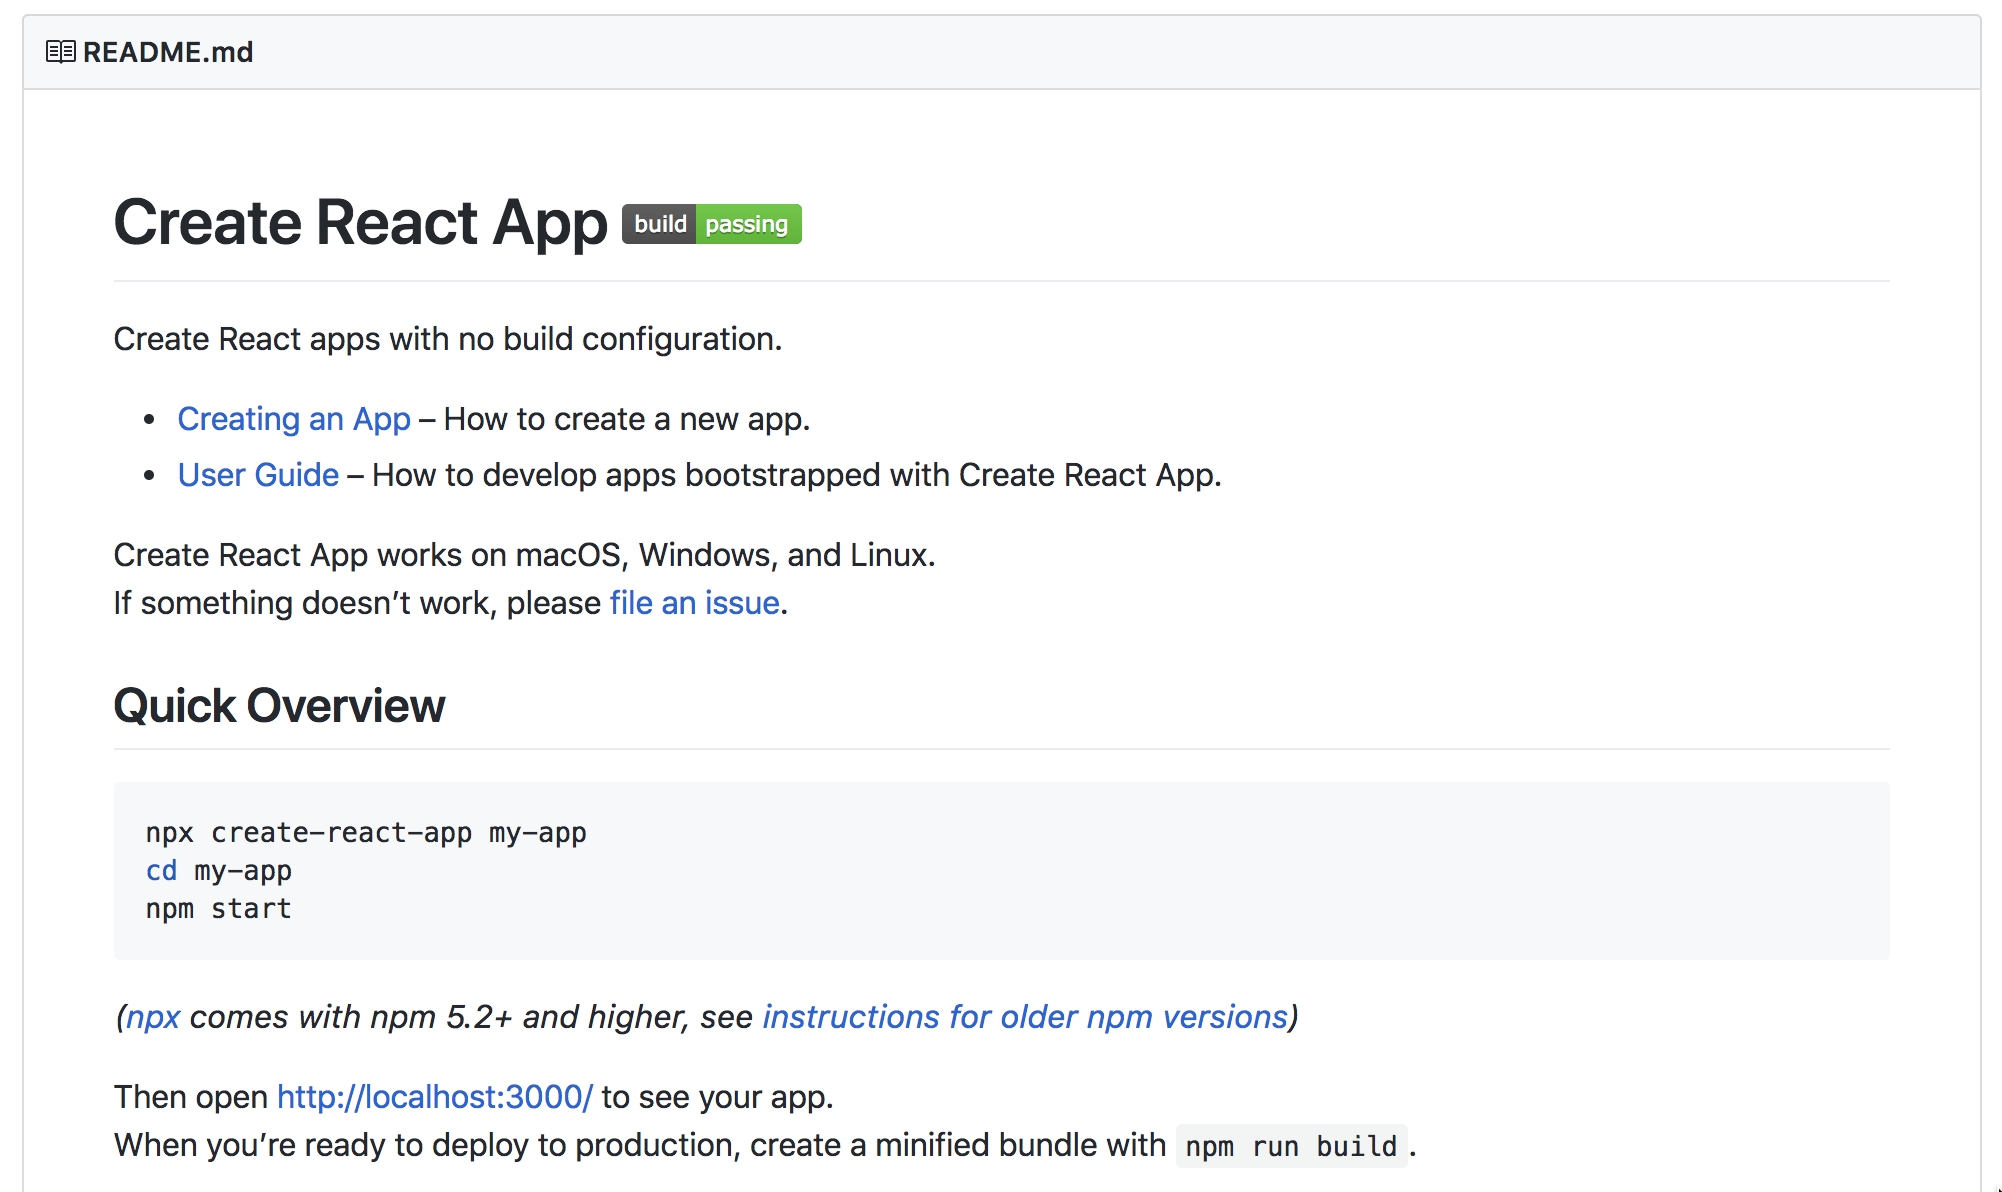Click the README.md file title

tap(168, 52)
